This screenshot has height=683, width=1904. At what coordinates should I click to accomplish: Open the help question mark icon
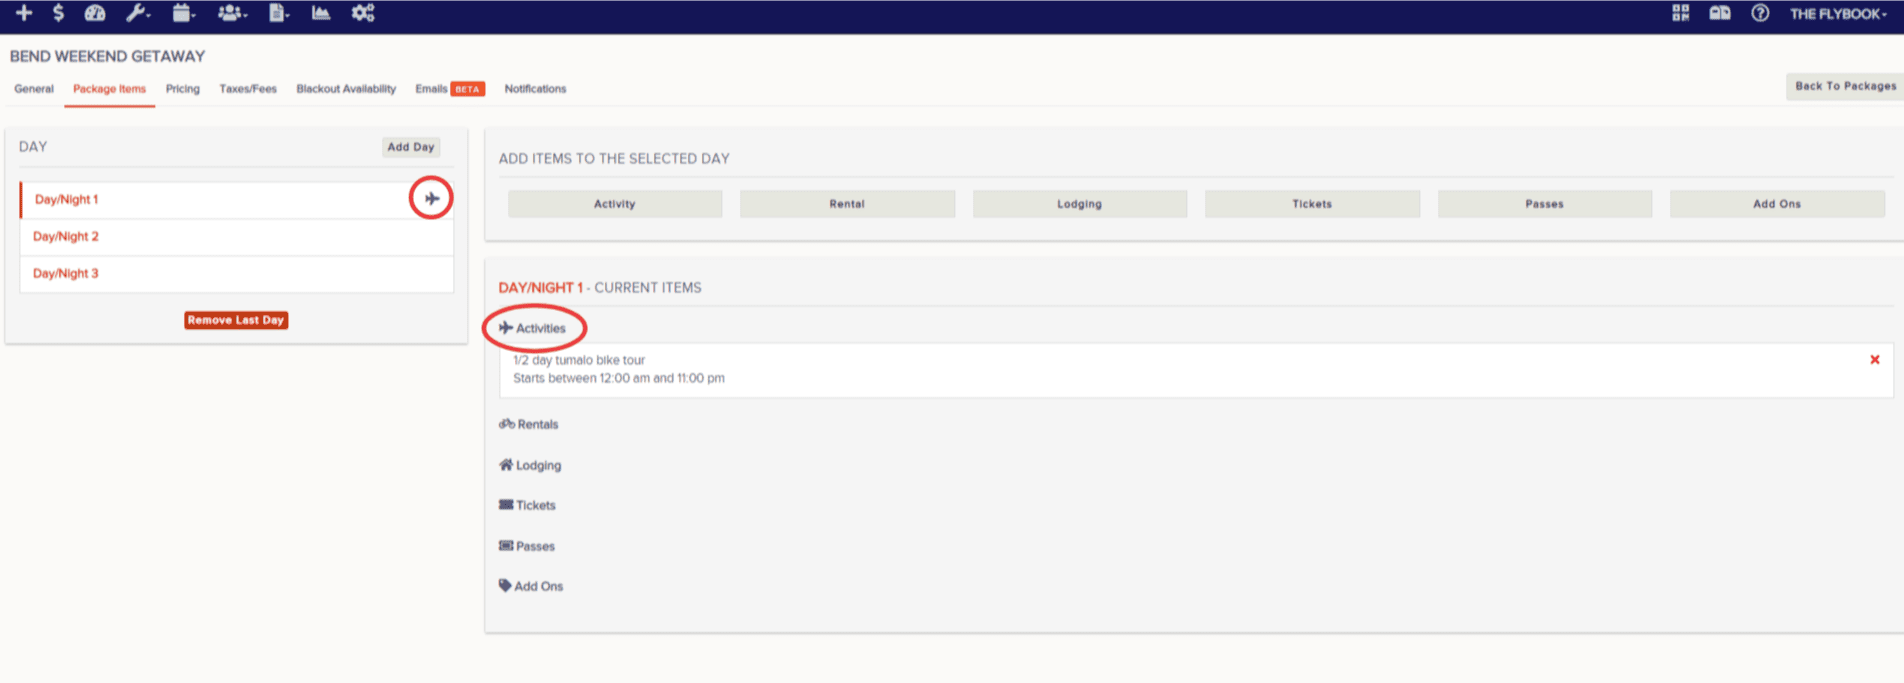click(1760, 13)
